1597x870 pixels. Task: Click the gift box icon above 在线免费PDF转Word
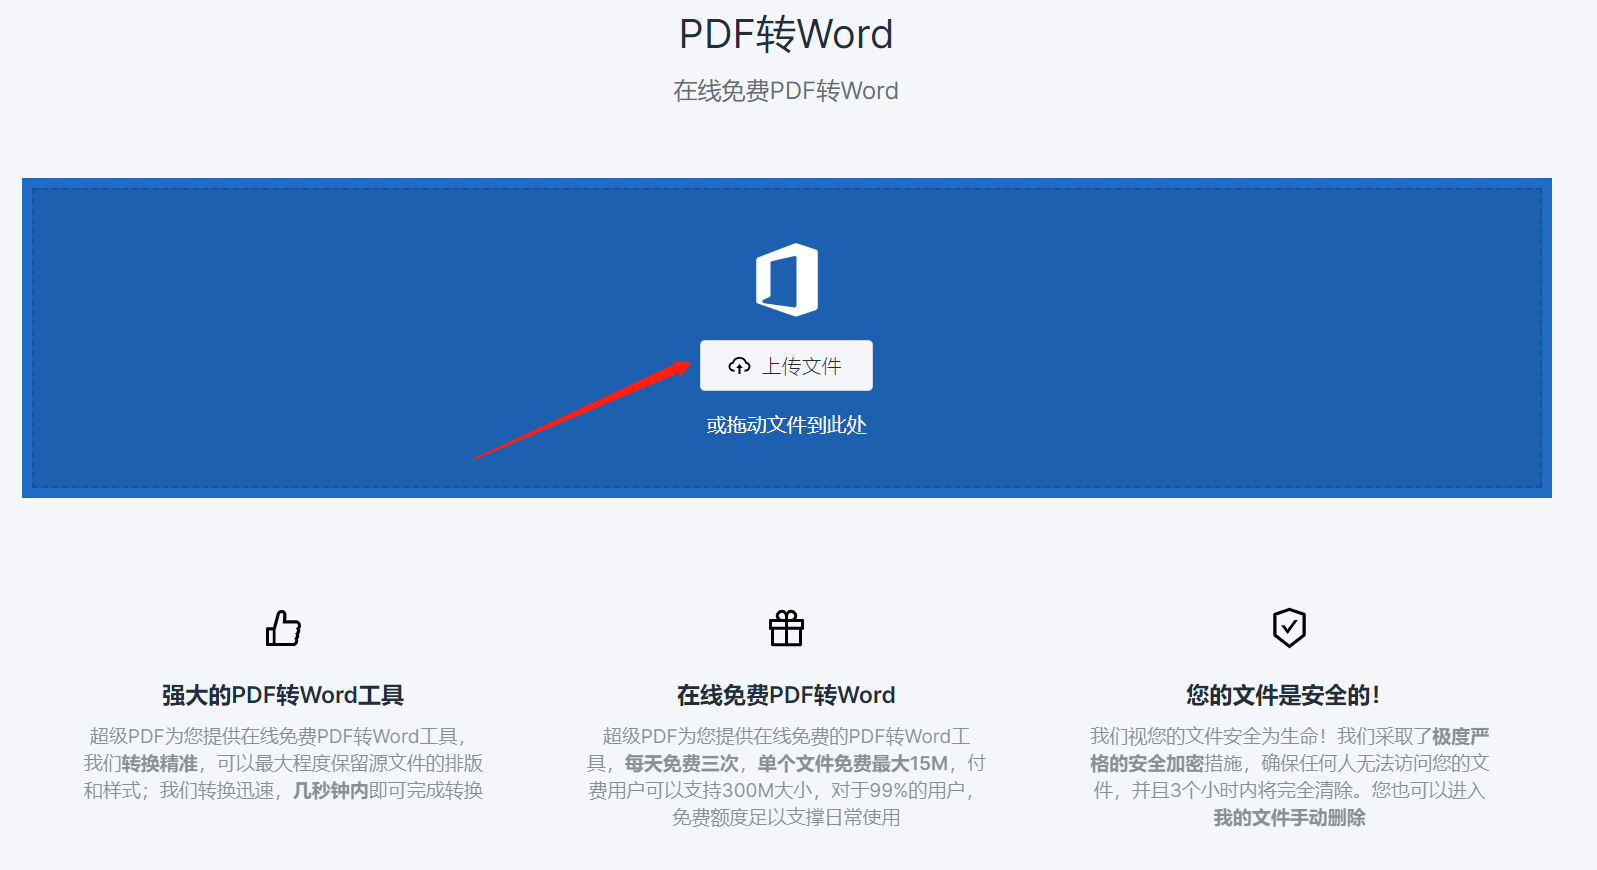(786, 628)
